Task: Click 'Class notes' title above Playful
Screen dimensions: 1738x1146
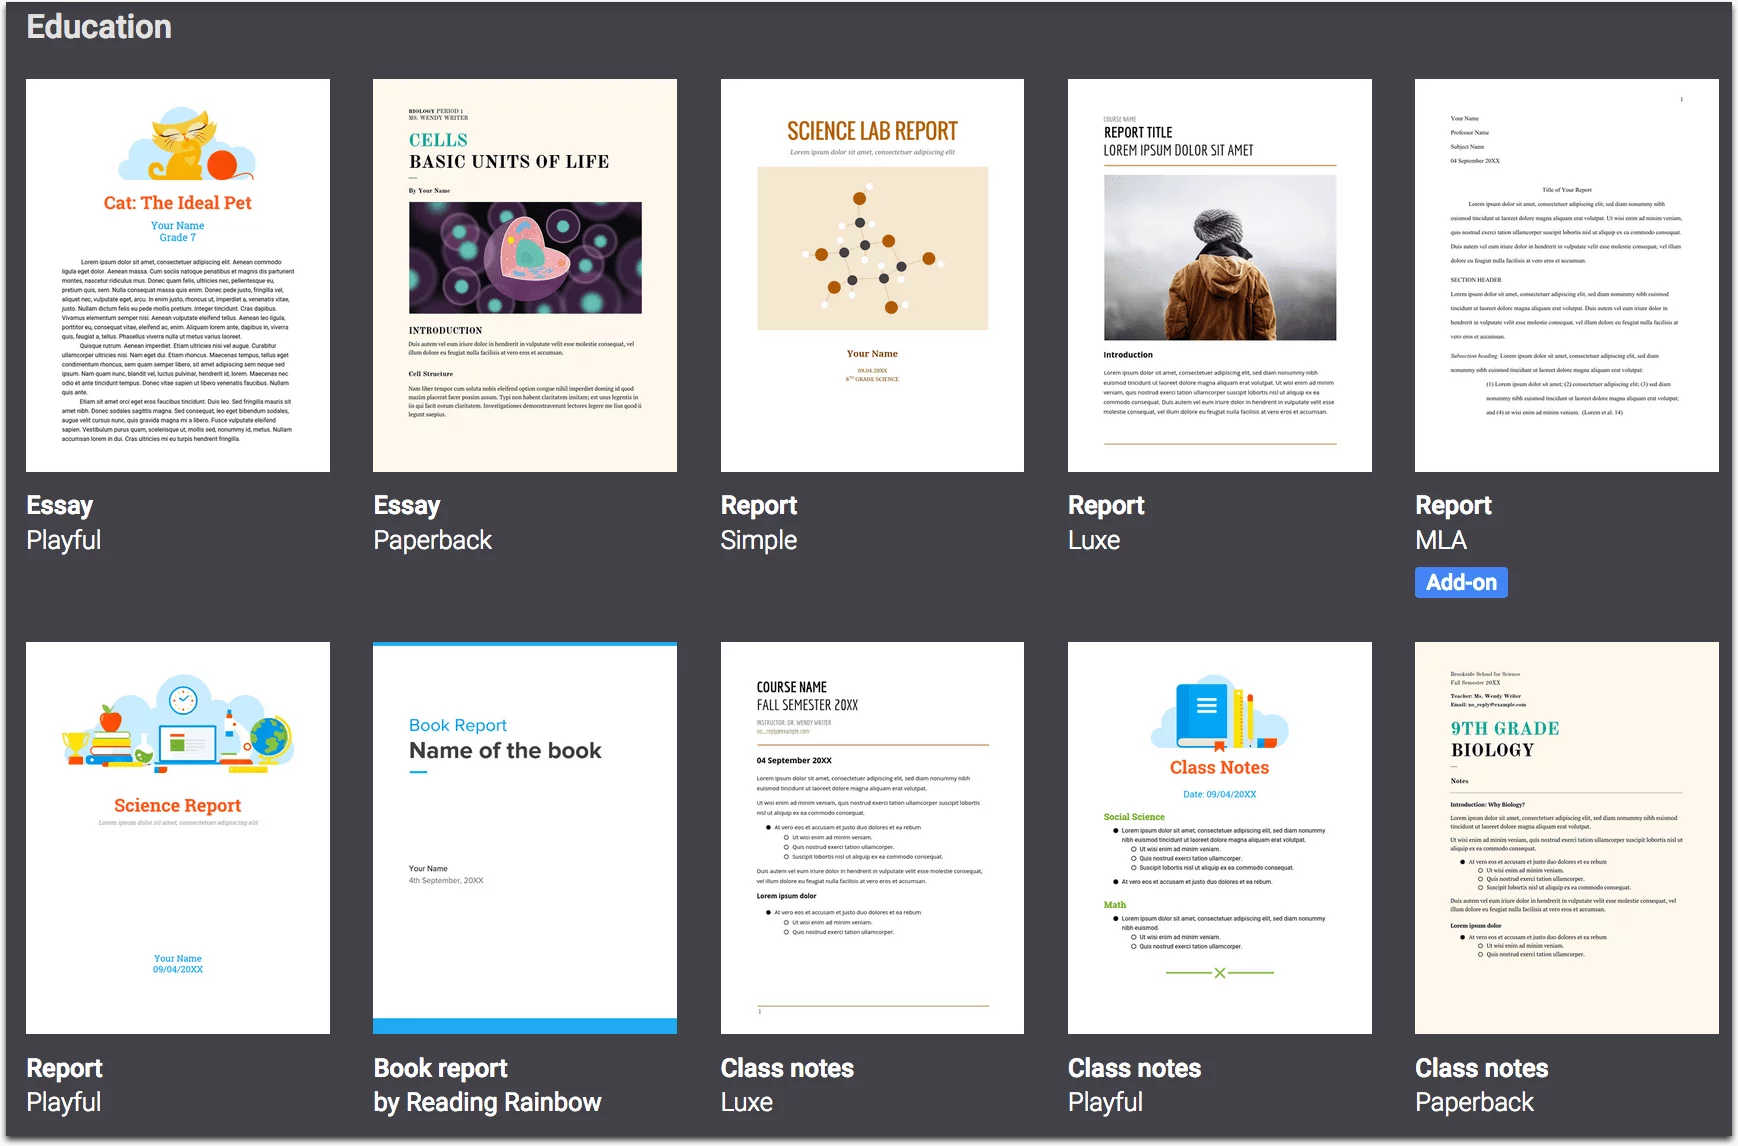Action: click(1134, 1068)
